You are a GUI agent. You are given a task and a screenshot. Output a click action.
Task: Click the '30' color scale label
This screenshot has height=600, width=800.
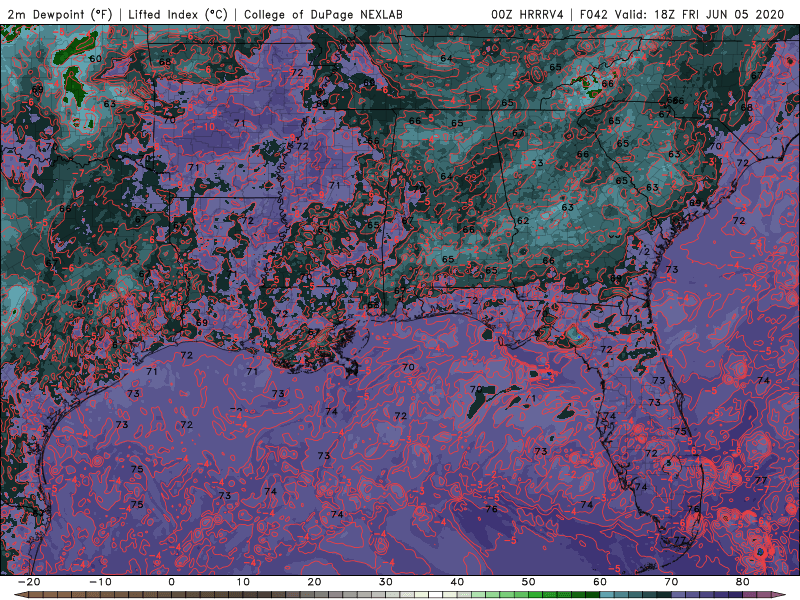click(x=386, y=582)
